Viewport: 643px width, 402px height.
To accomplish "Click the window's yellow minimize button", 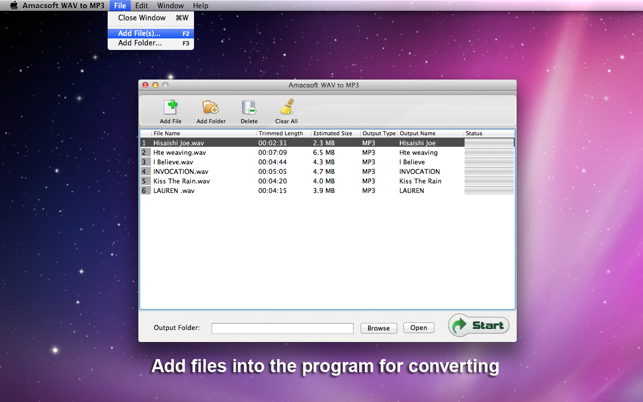I will [155, 85].
